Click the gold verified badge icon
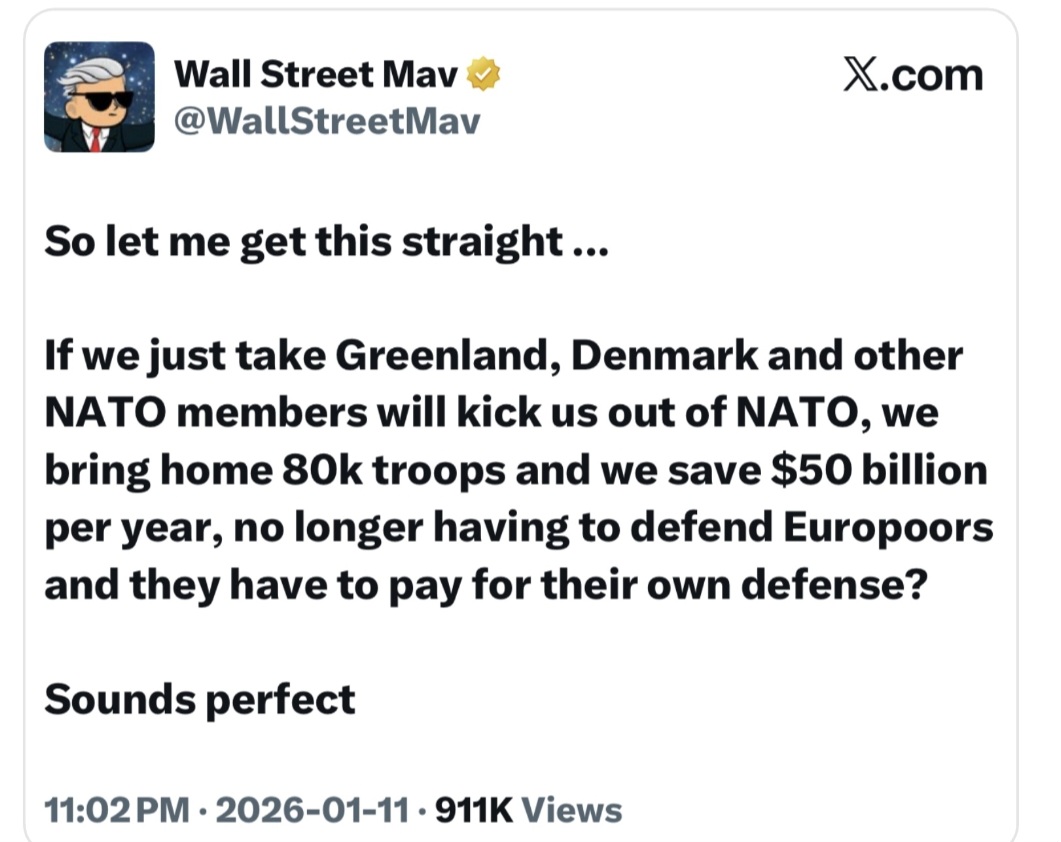 tap(484, 74)
